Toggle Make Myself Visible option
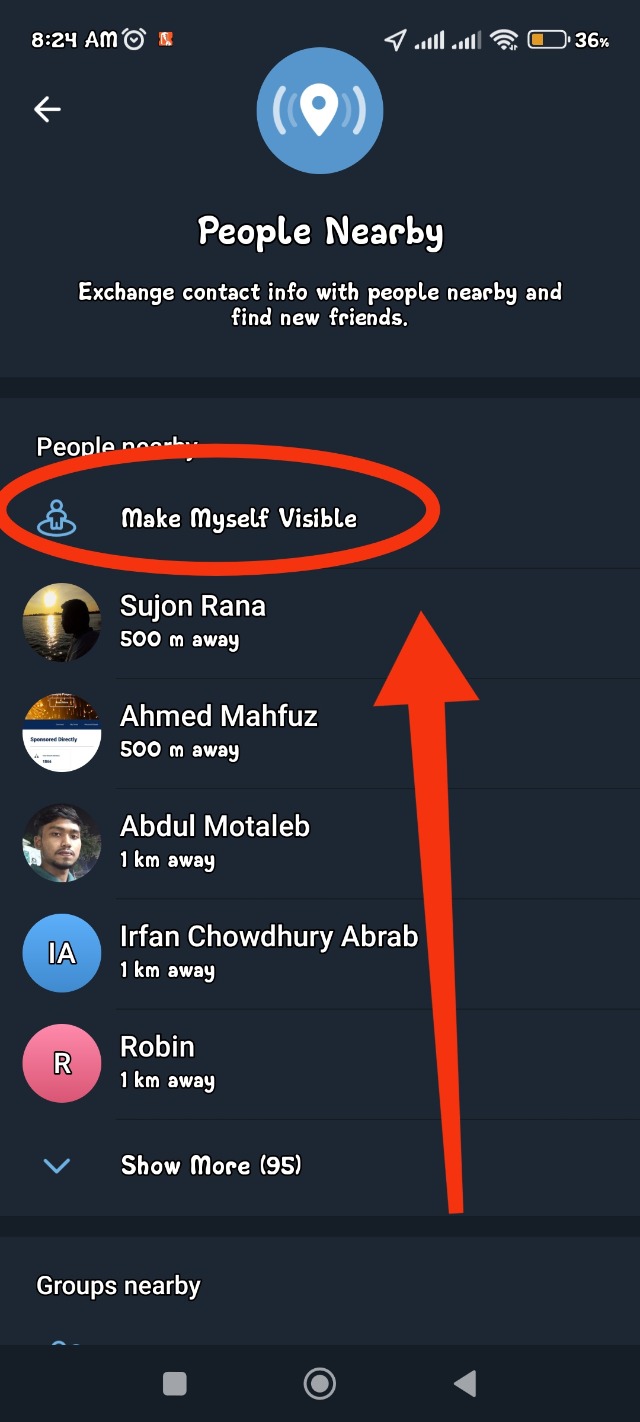640x1422 pixels. point(239,518)
